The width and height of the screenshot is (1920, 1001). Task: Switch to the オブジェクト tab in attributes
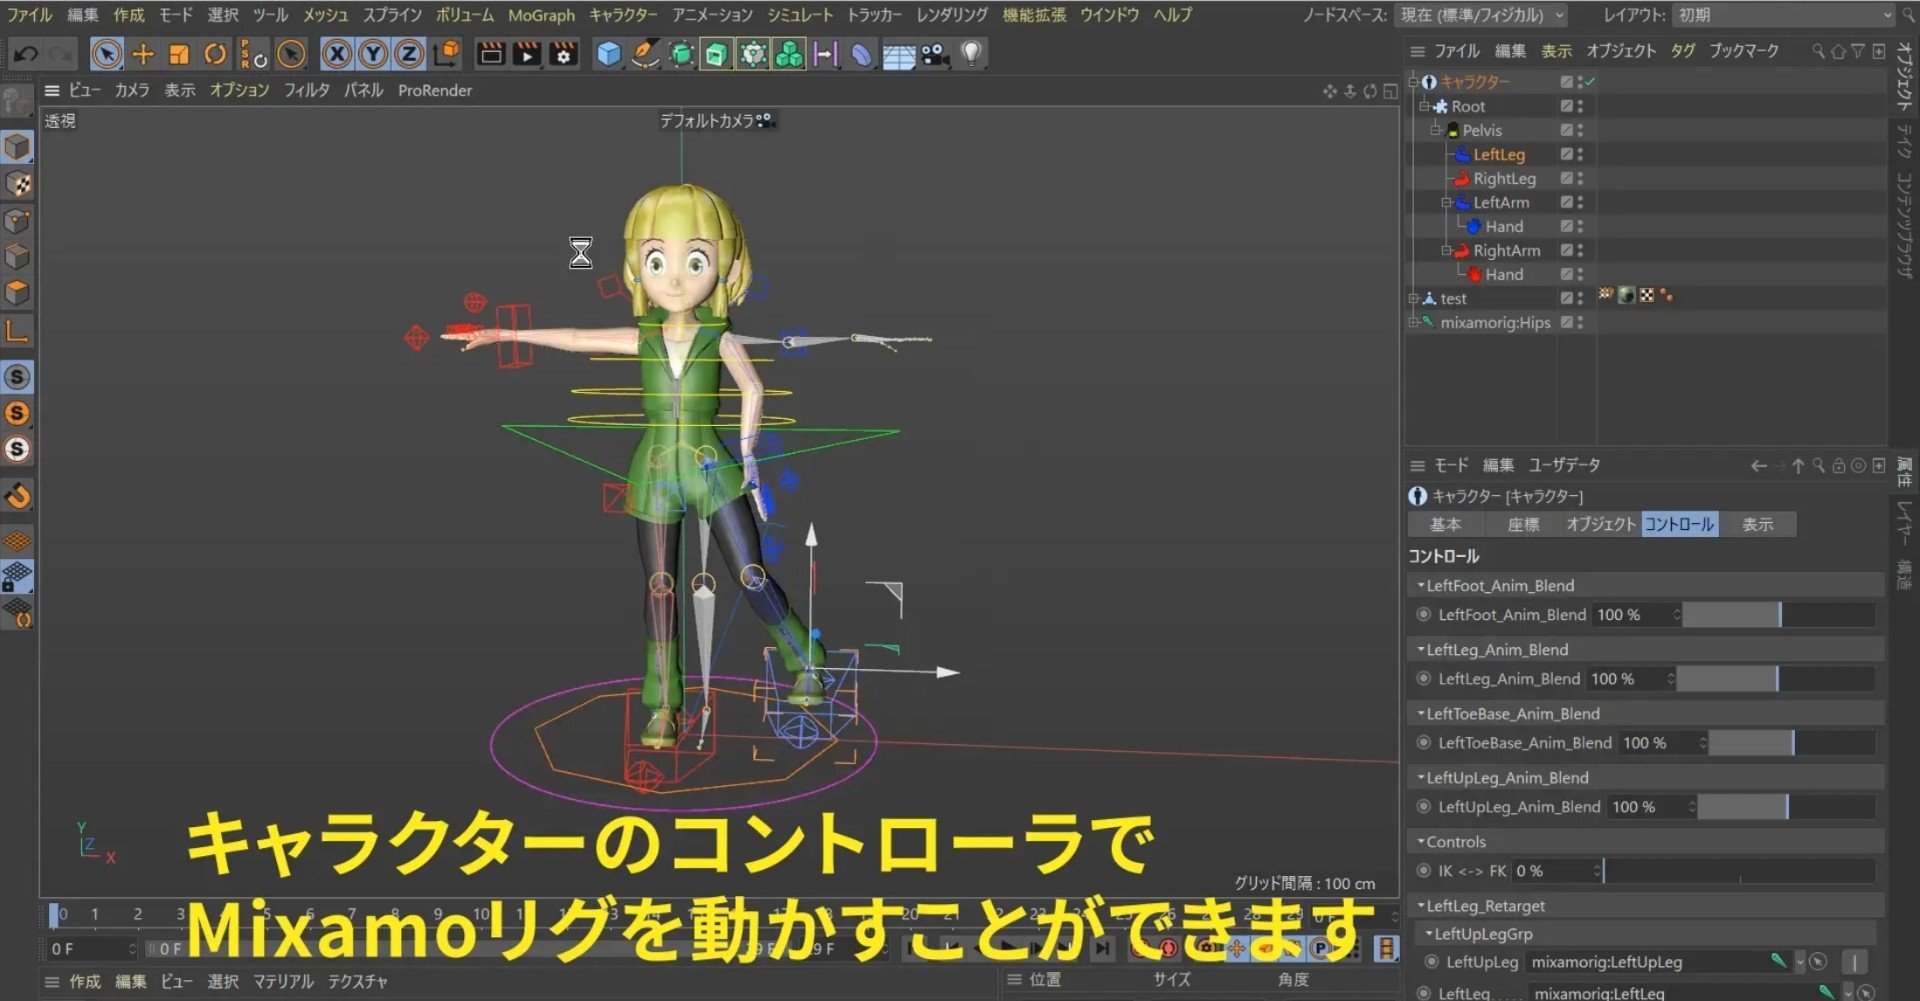(1601, 523)
